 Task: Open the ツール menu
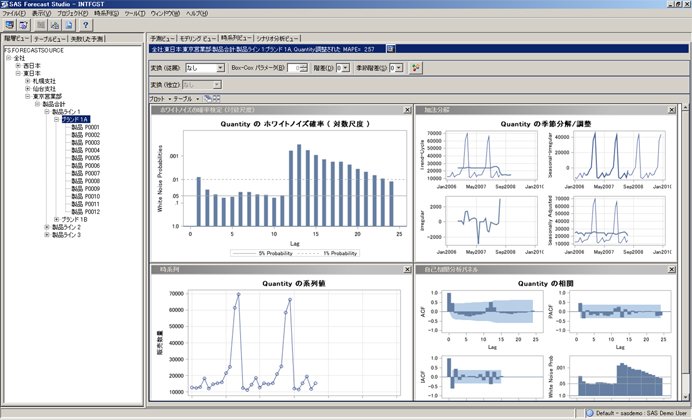click(x=135, y=13)
